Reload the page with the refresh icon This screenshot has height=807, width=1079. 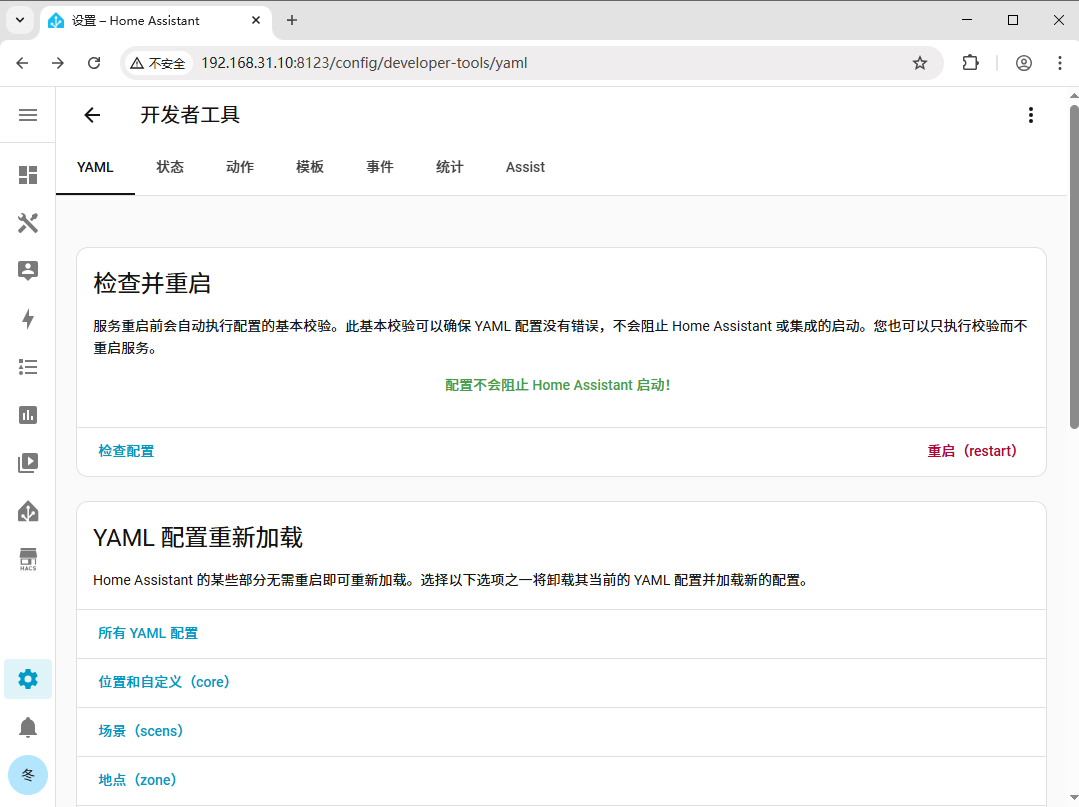click(94, 63)
